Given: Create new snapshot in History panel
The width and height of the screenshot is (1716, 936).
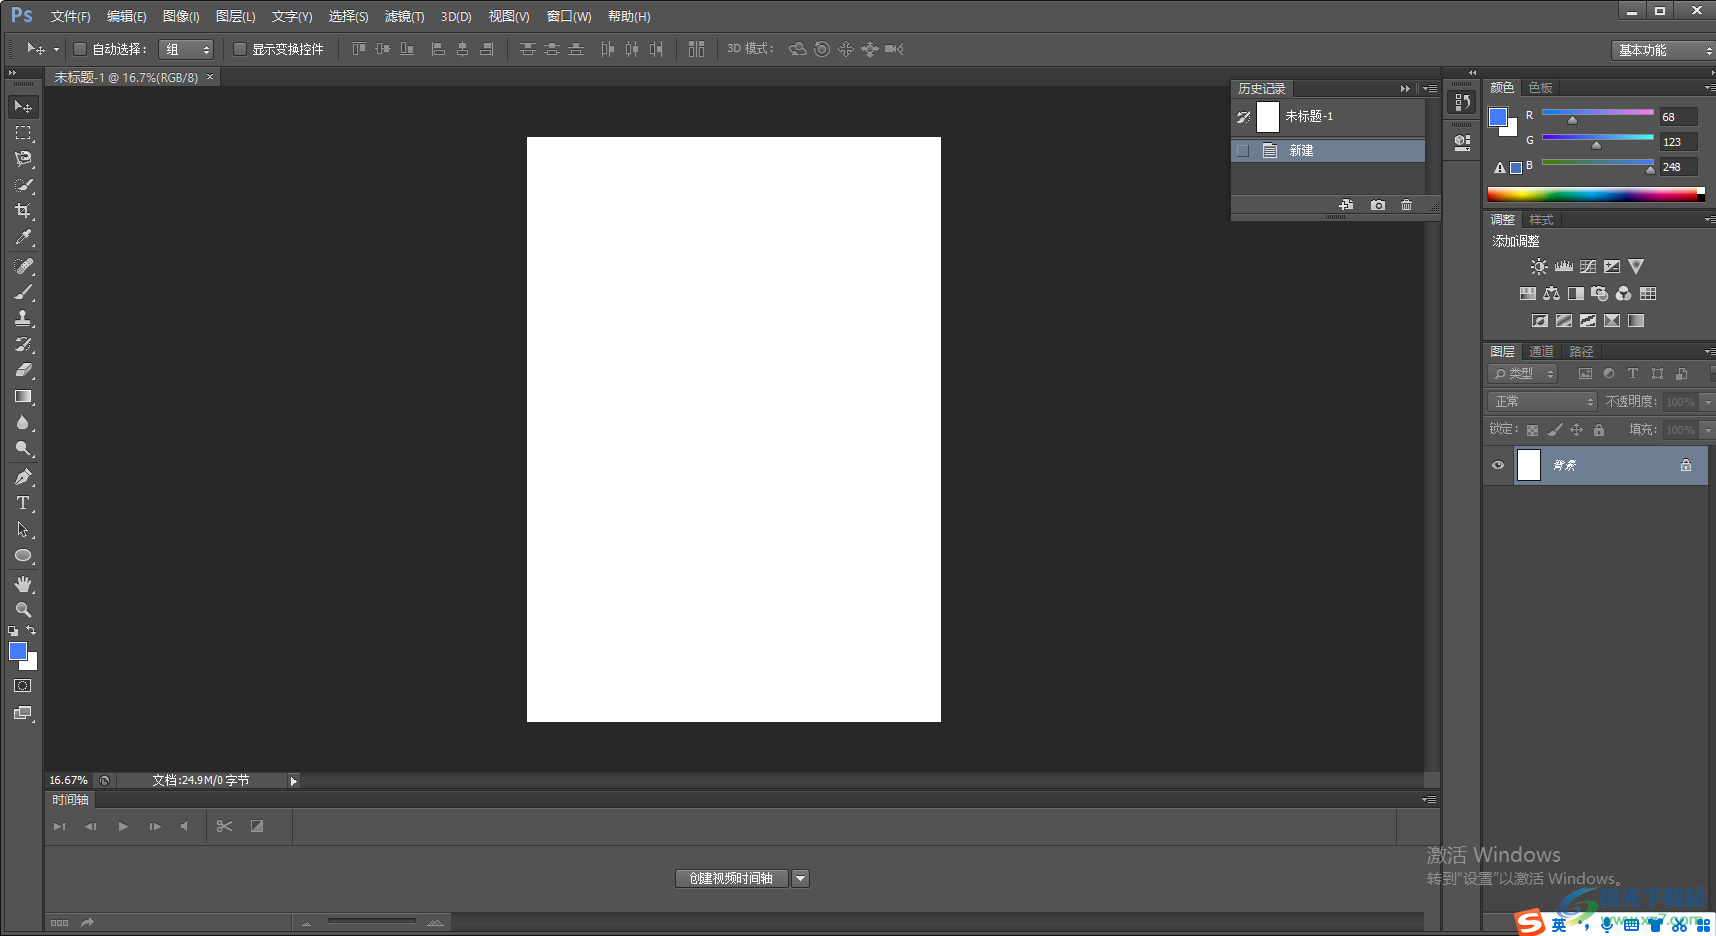Looking at the screenshot, I should tap(1378, 205).
